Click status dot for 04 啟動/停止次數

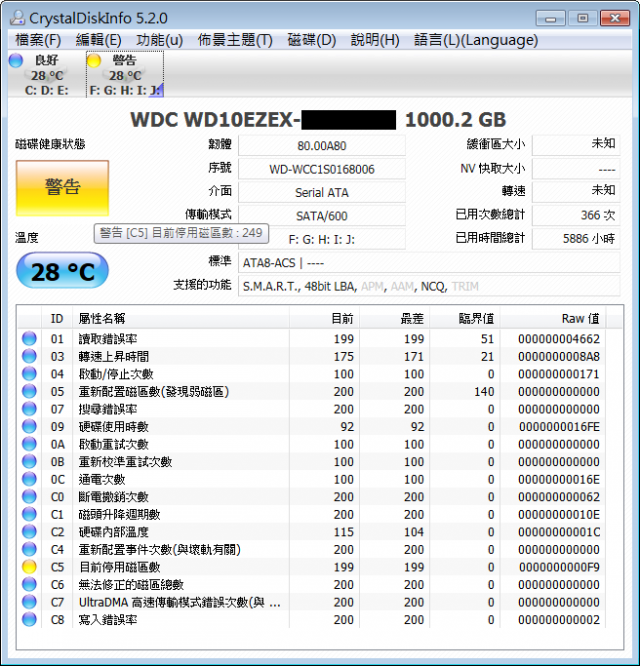point(29,373)
